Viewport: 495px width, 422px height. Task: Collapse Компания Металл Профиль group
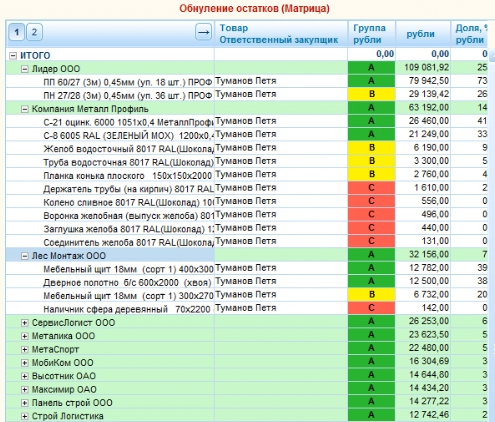24,109
